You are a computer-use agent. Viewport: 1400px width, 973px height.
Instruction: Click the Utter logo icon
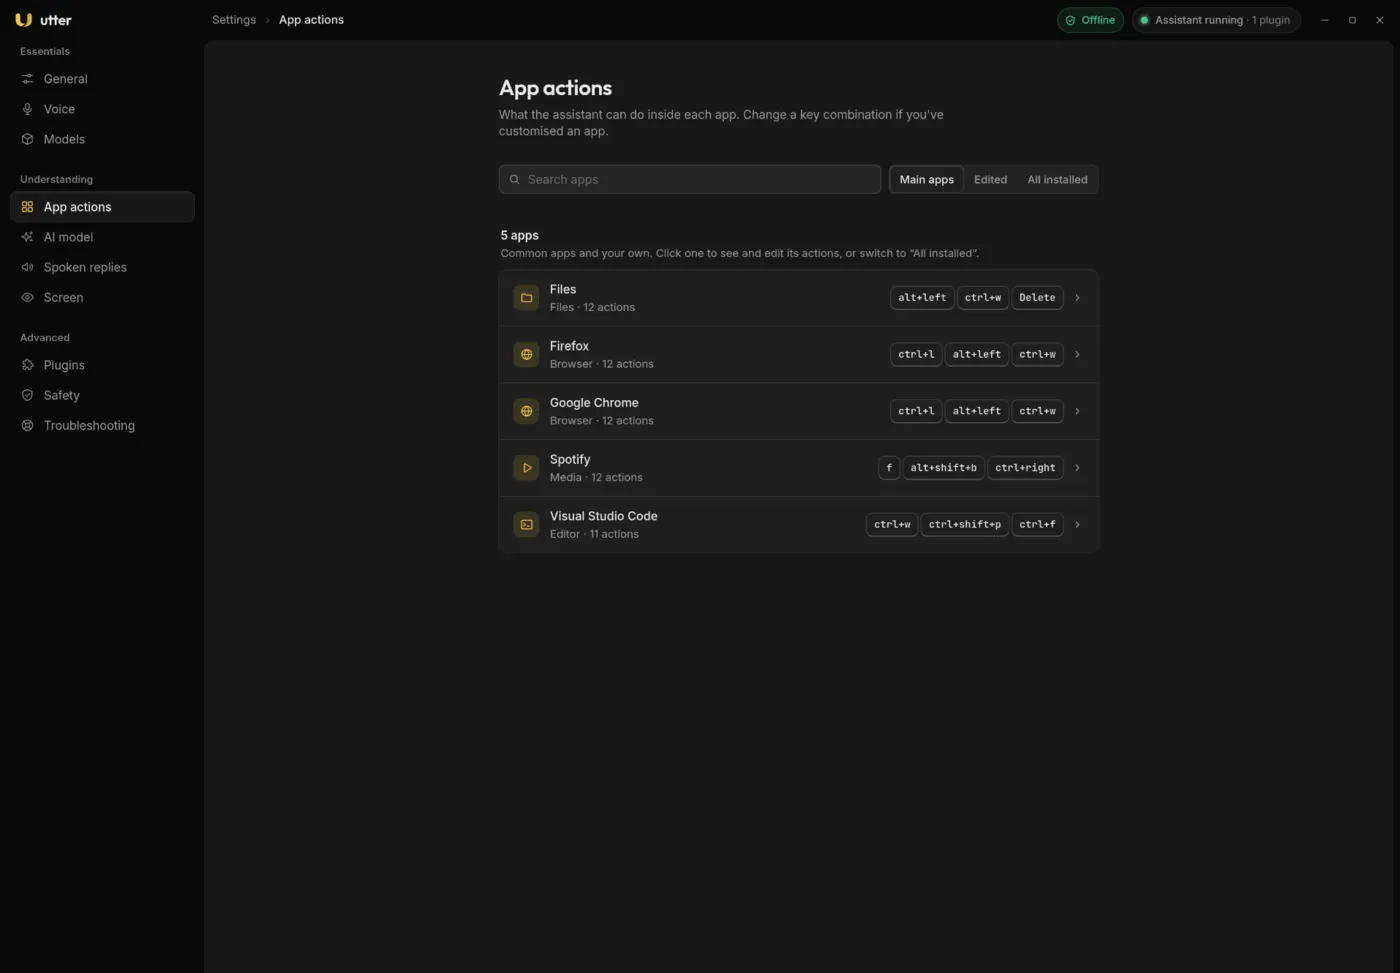point(23,20)
